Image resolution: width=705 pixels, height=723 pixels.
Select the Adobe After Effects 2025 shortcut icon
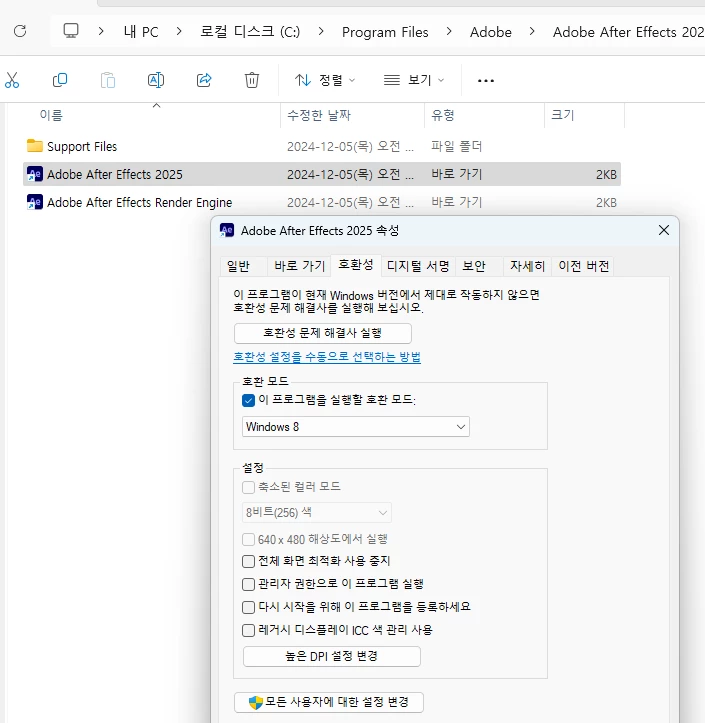(35, 174)
